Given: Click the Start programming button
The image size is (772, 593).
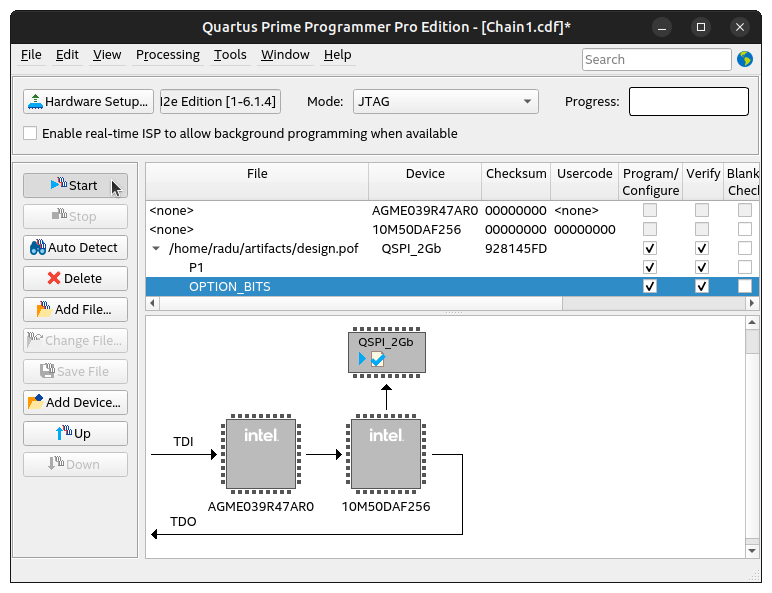Looking at the screenshot, I should pos(75,185).
